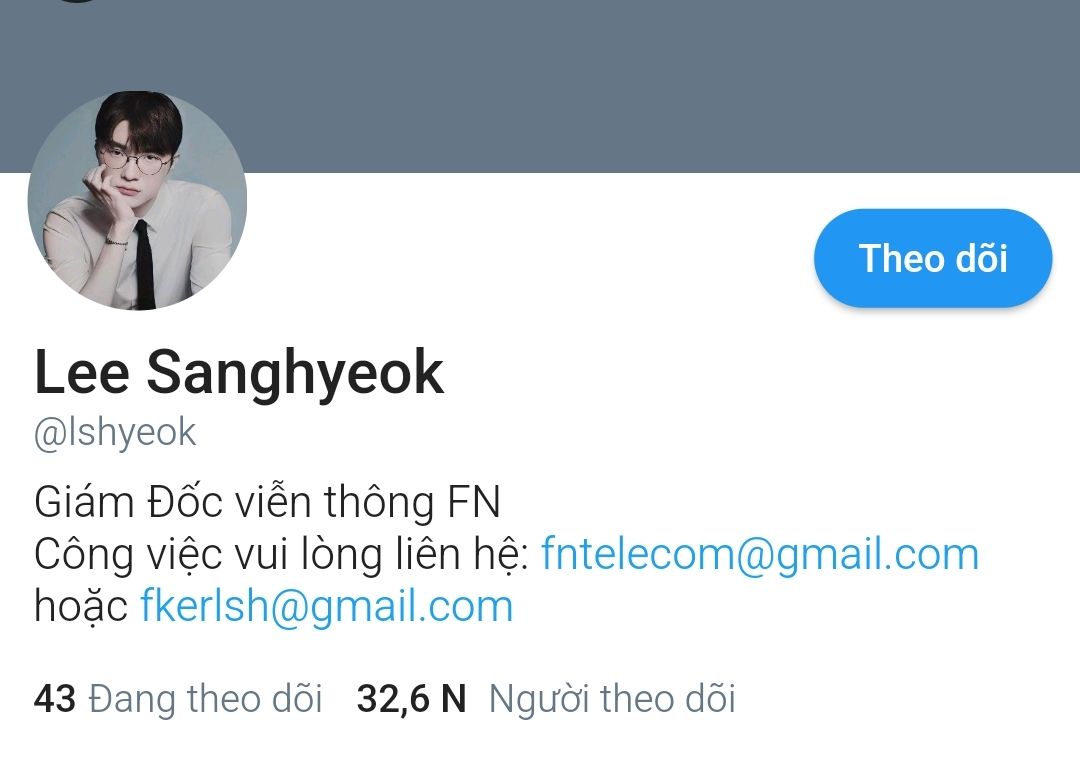This screenshot has width=1080, height=775.
Task: Tap the partially visible icon at banner top edge
Action: (77, 1)
